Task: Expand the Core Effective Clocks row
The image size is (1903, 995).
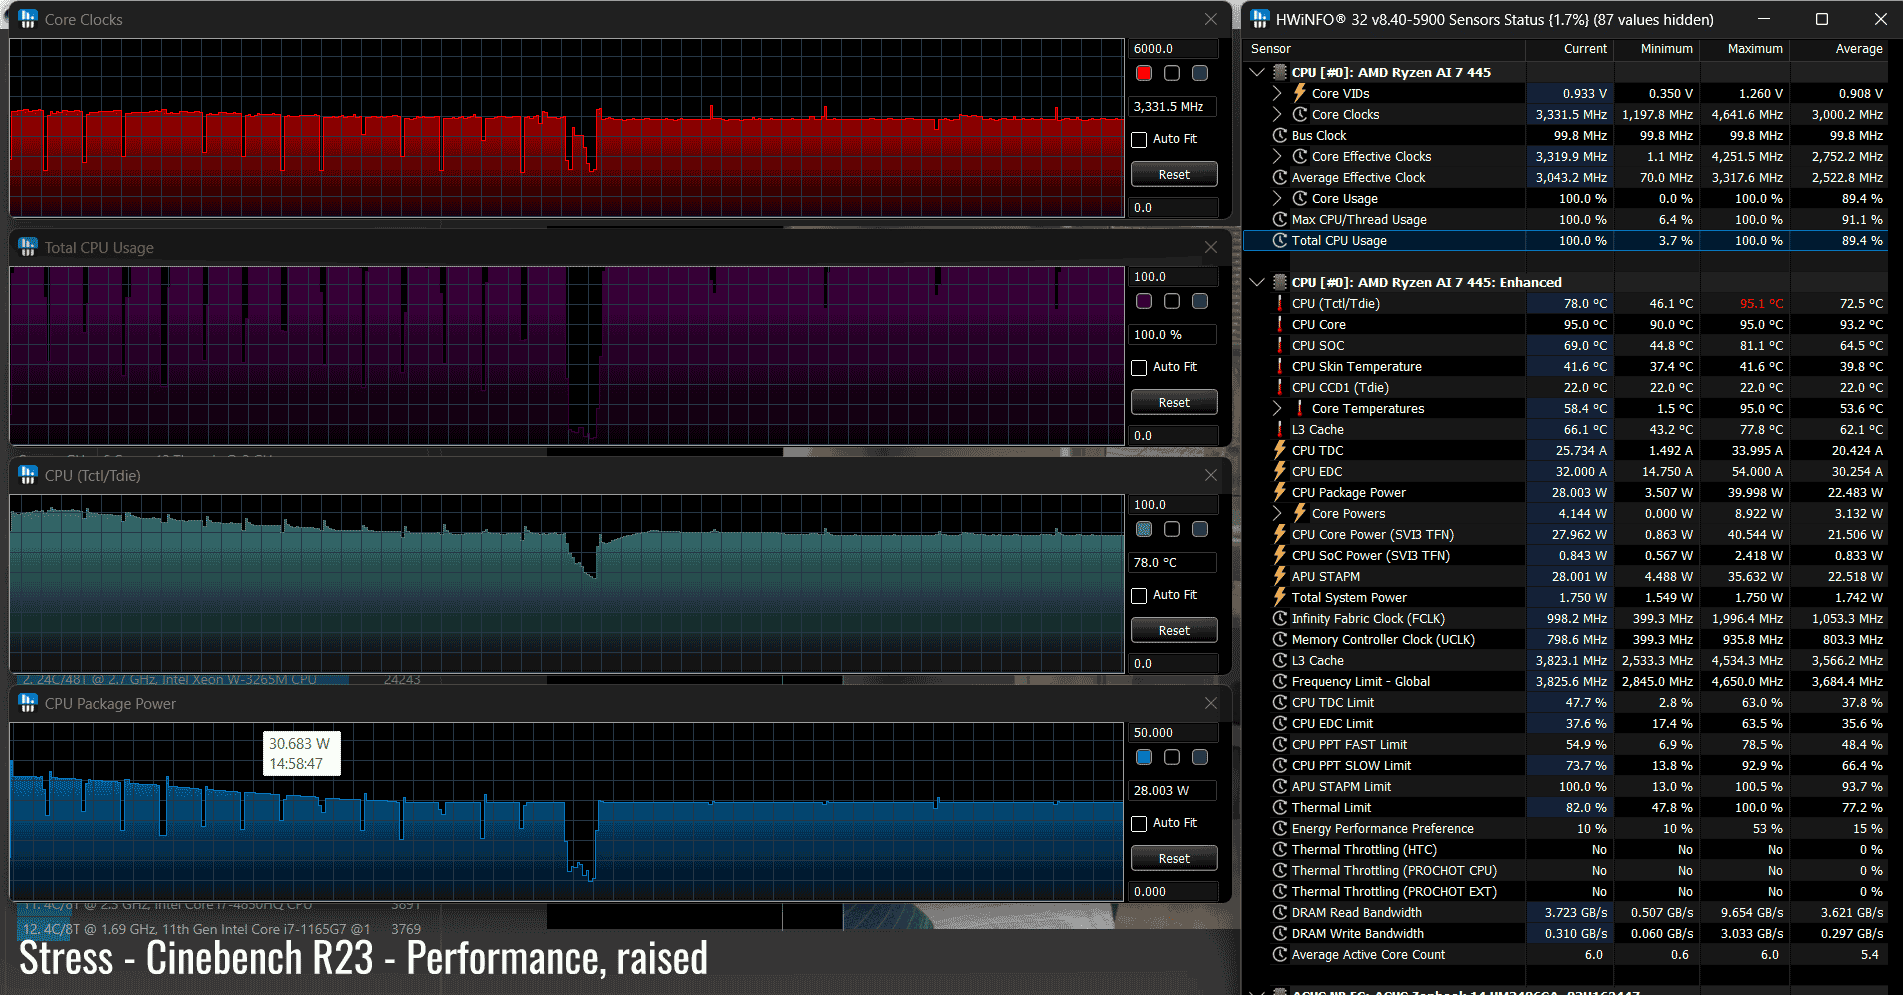Action: click(x=1277, y=156)
